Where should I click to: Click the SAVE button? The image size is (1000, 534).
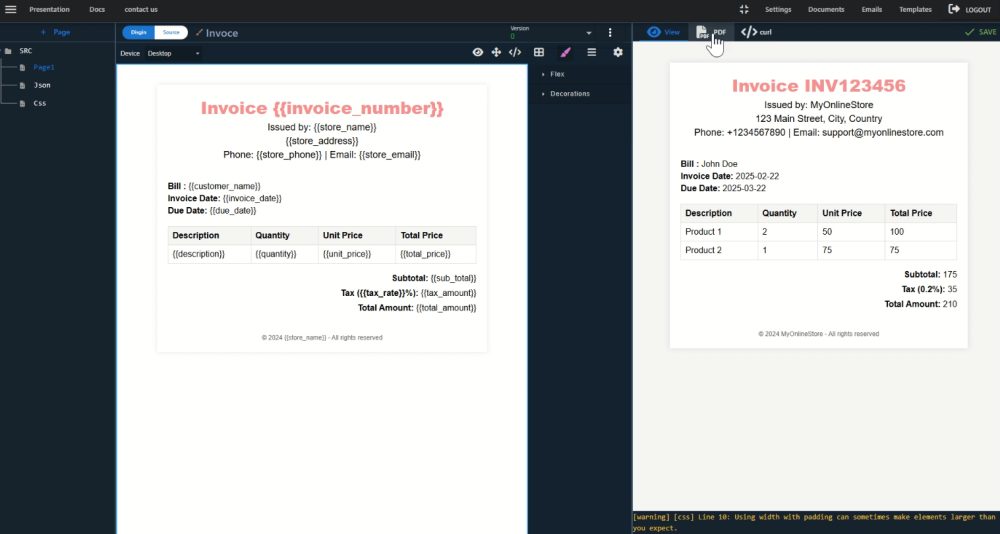point(981,32)
